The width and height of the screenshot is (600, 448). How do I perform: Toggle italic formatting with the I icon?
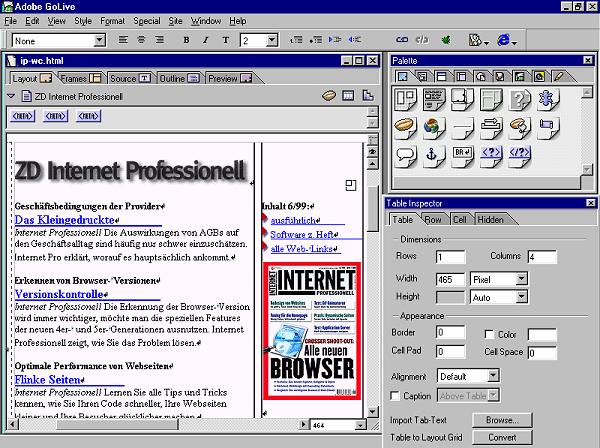[x=205, y=40]
